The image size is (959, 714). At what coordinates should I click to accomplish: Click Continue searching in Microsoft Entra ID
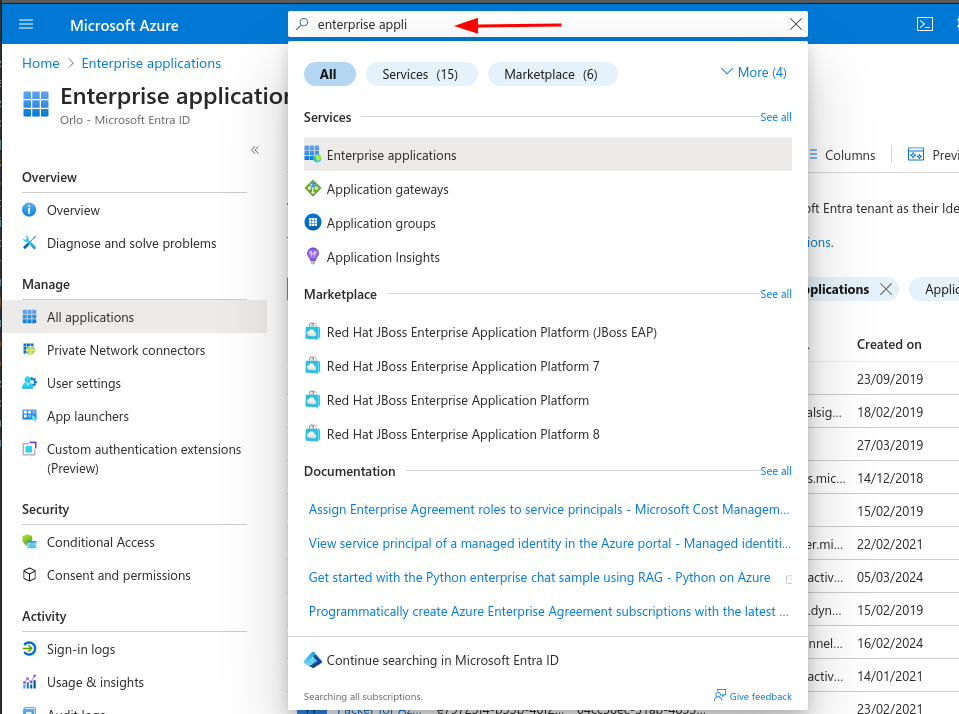442,660
